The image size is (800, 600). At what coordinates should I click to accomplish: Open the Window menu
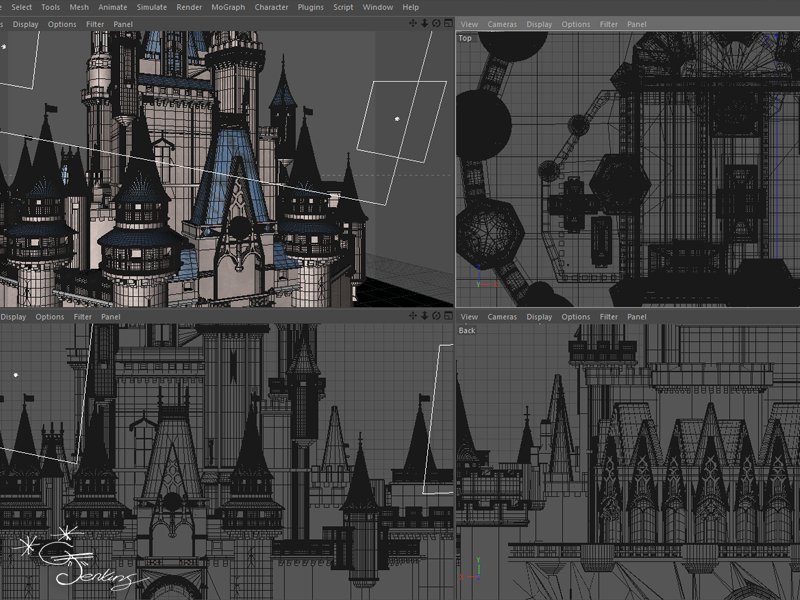[378, 7]
